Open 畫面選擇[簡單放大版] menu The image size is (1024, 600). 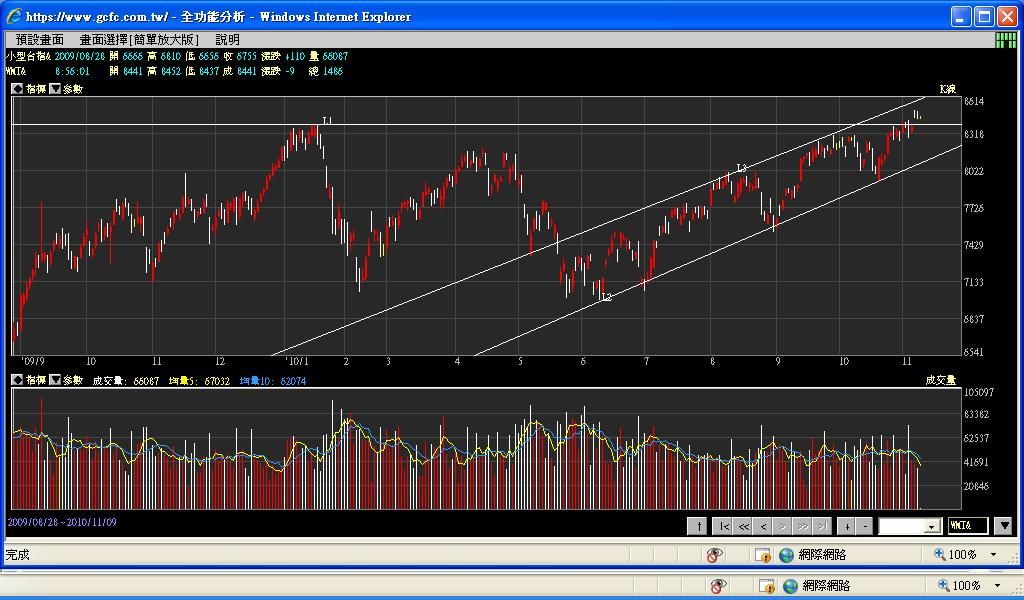(x=139, y=40)
